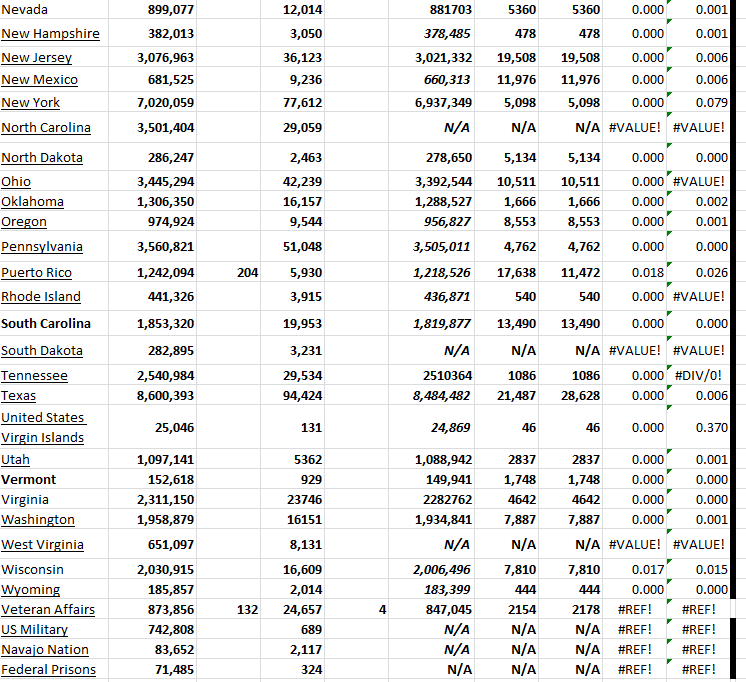
Task: Select cell with value 2,006,496
Action: pos(431,569)
